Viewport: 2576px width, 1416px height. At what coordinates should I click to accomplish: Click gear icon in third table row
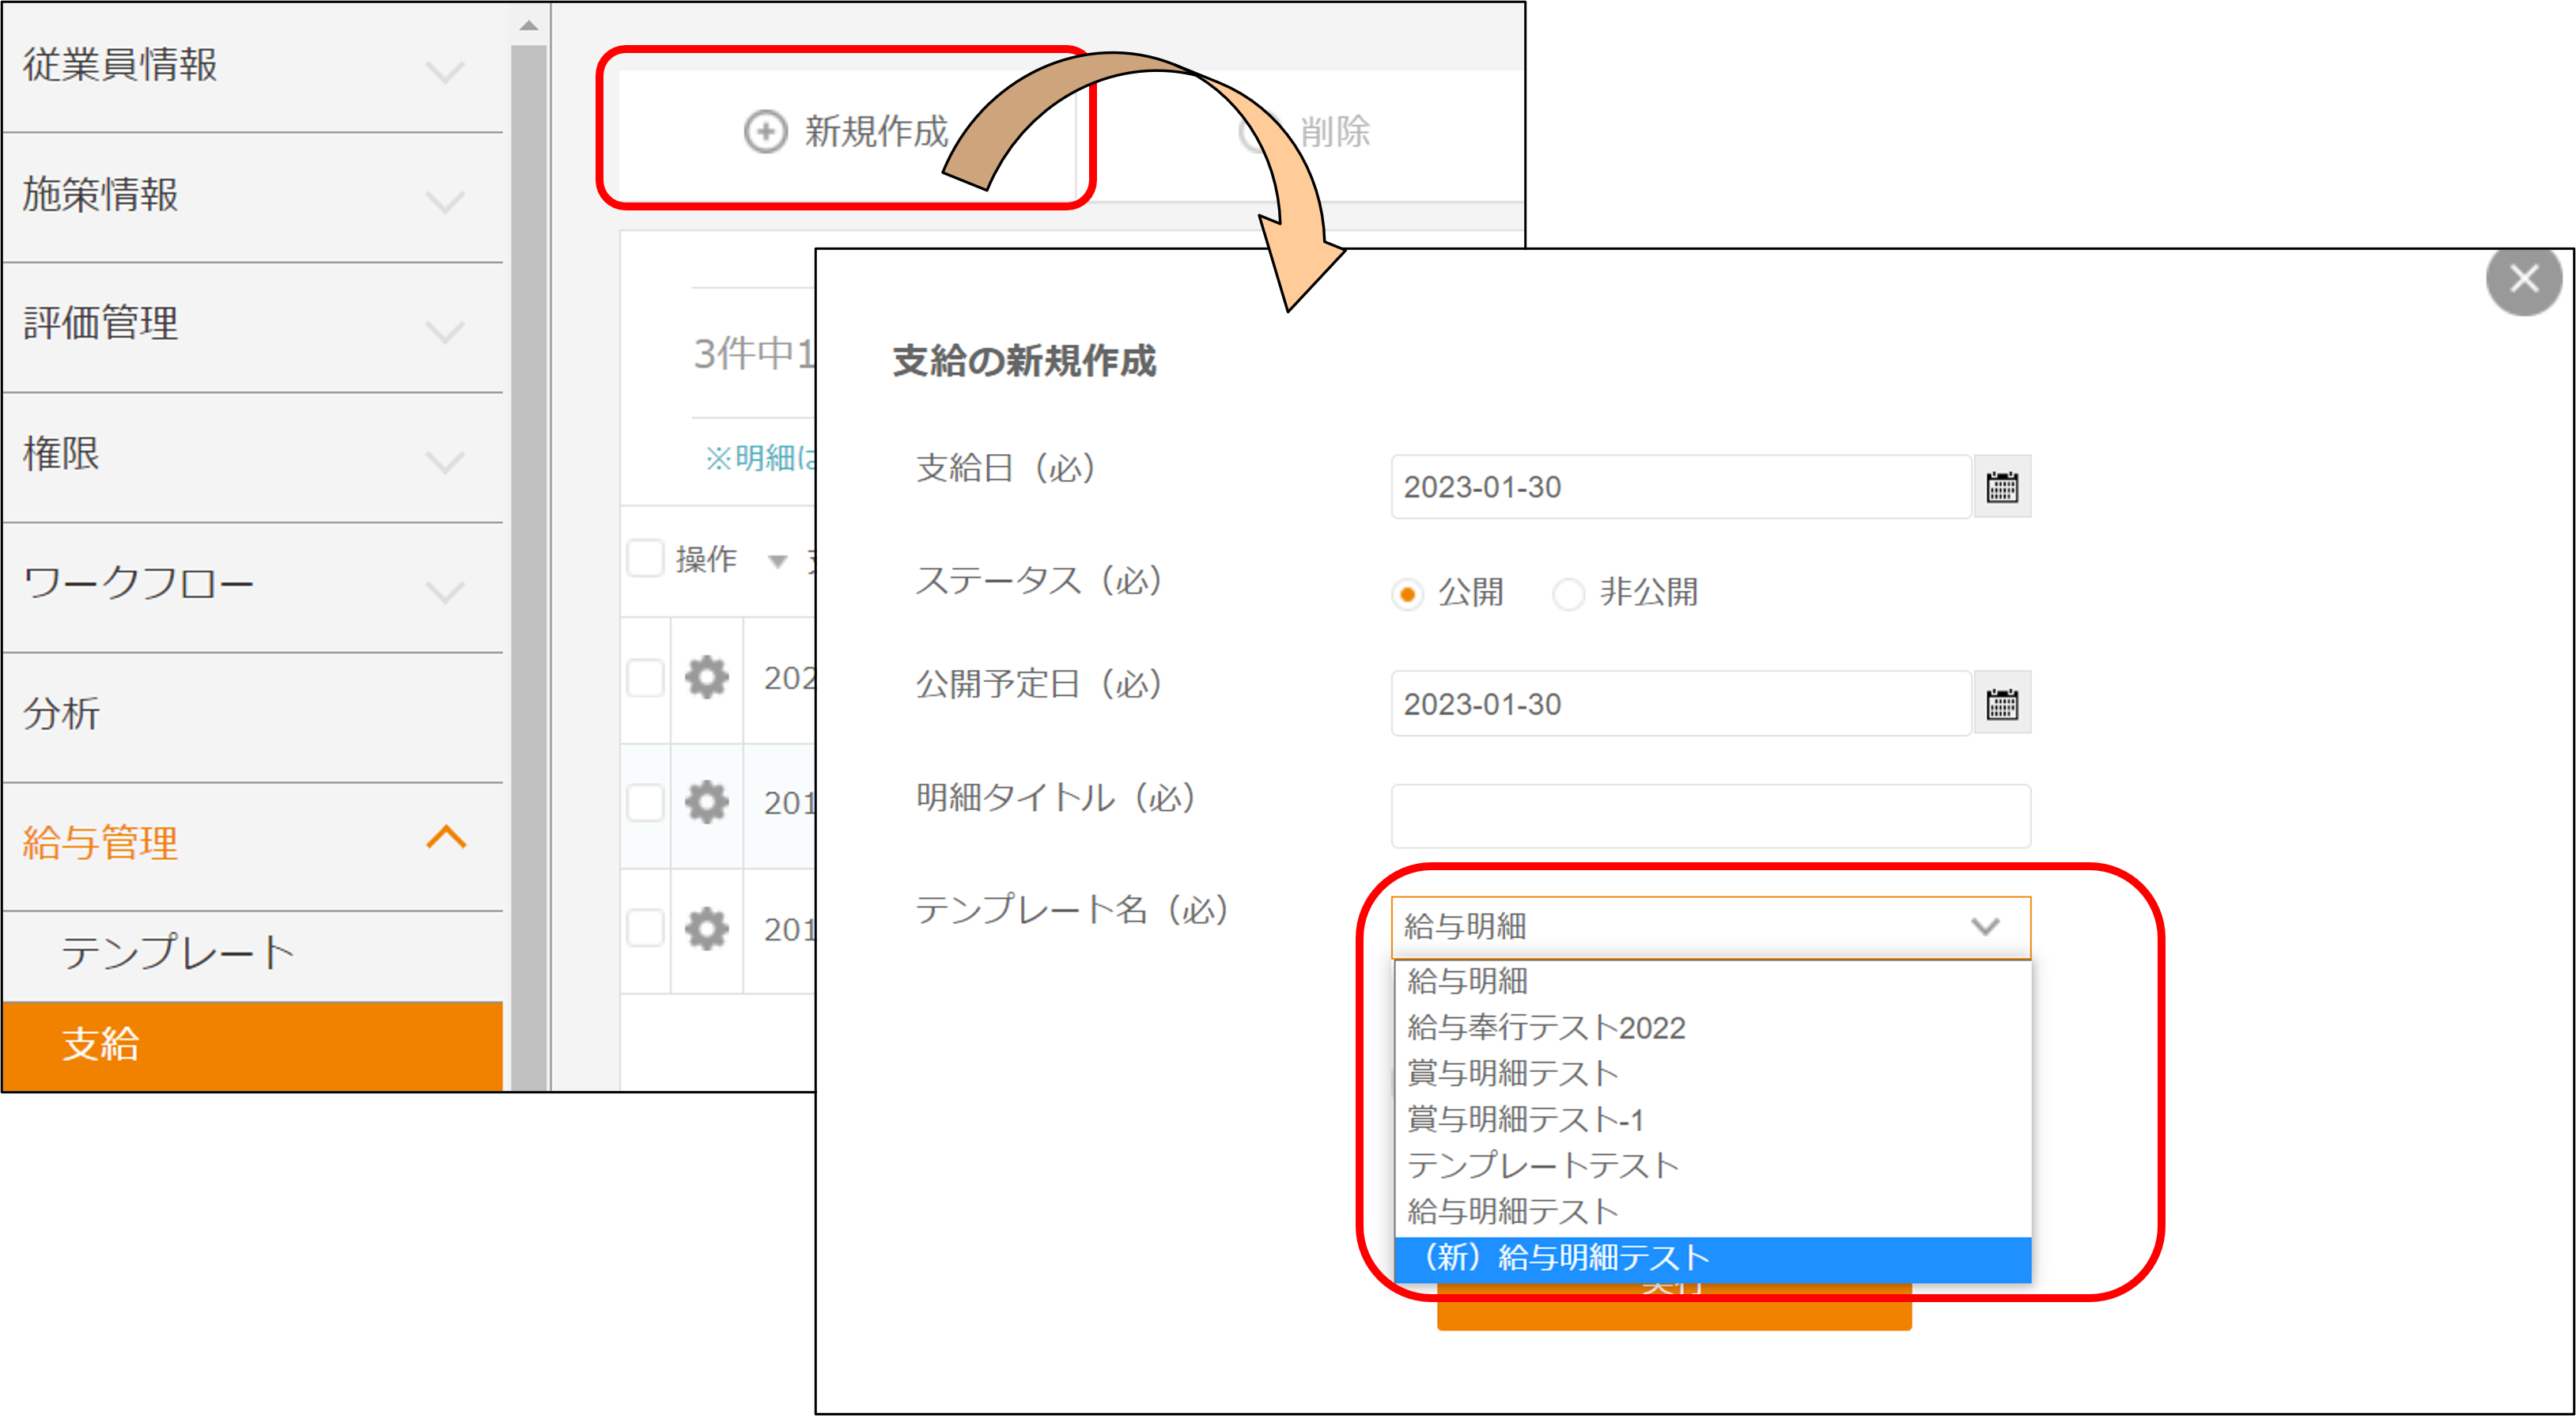tap(706, 929)
